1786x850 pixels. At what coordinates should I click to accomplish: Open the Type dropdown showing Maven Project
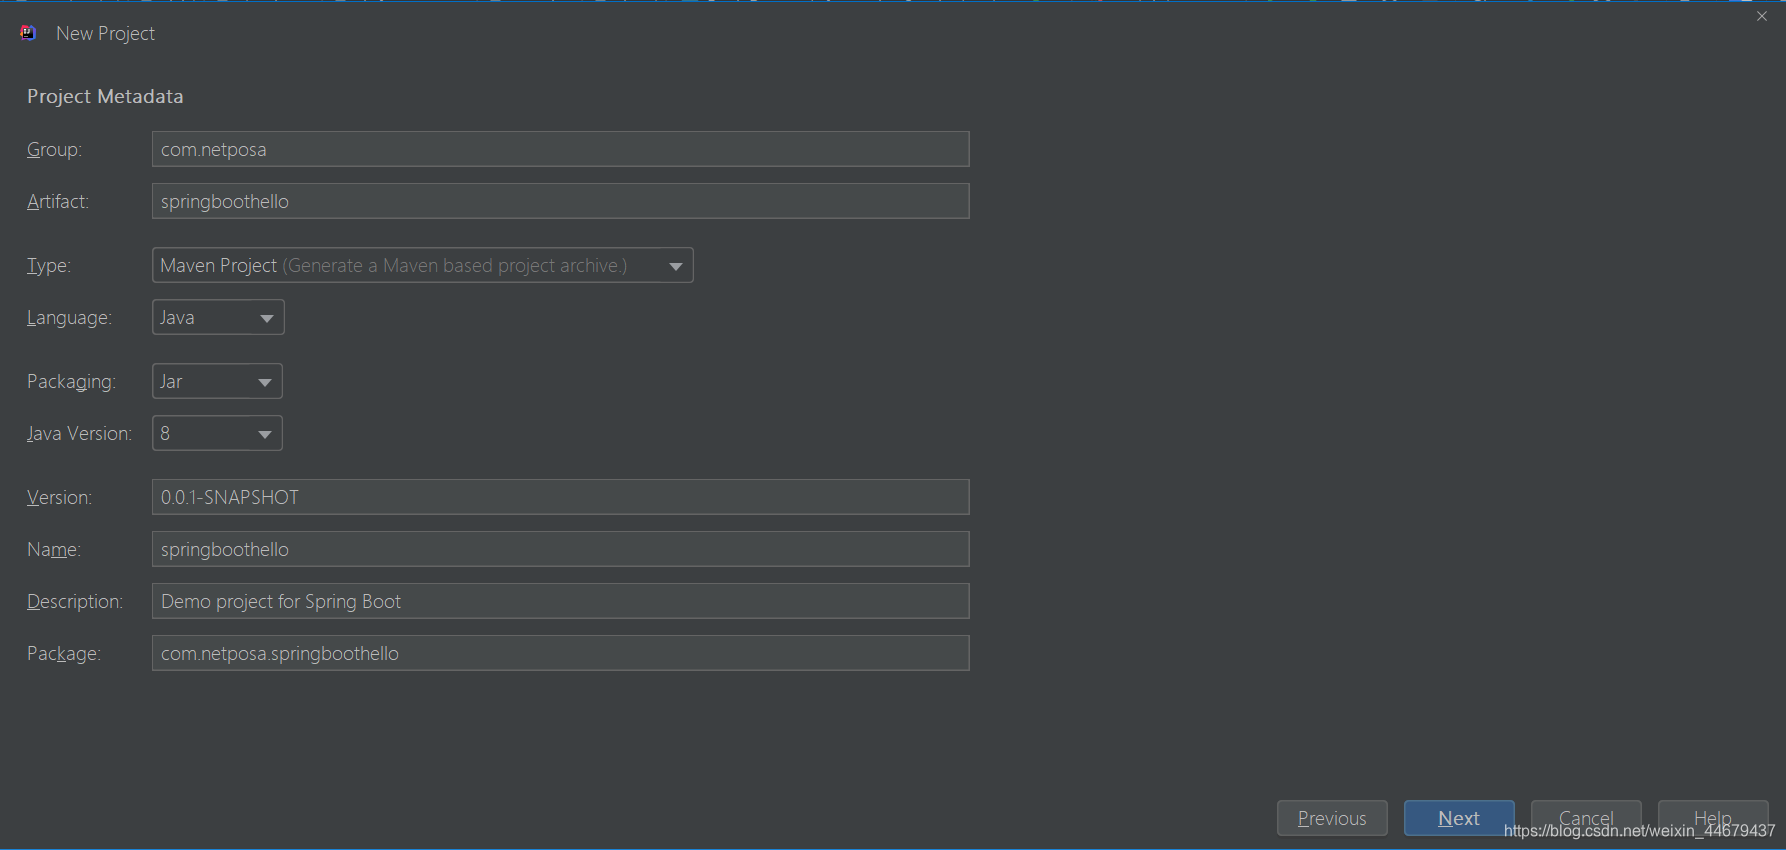click(x=422, y=265)
